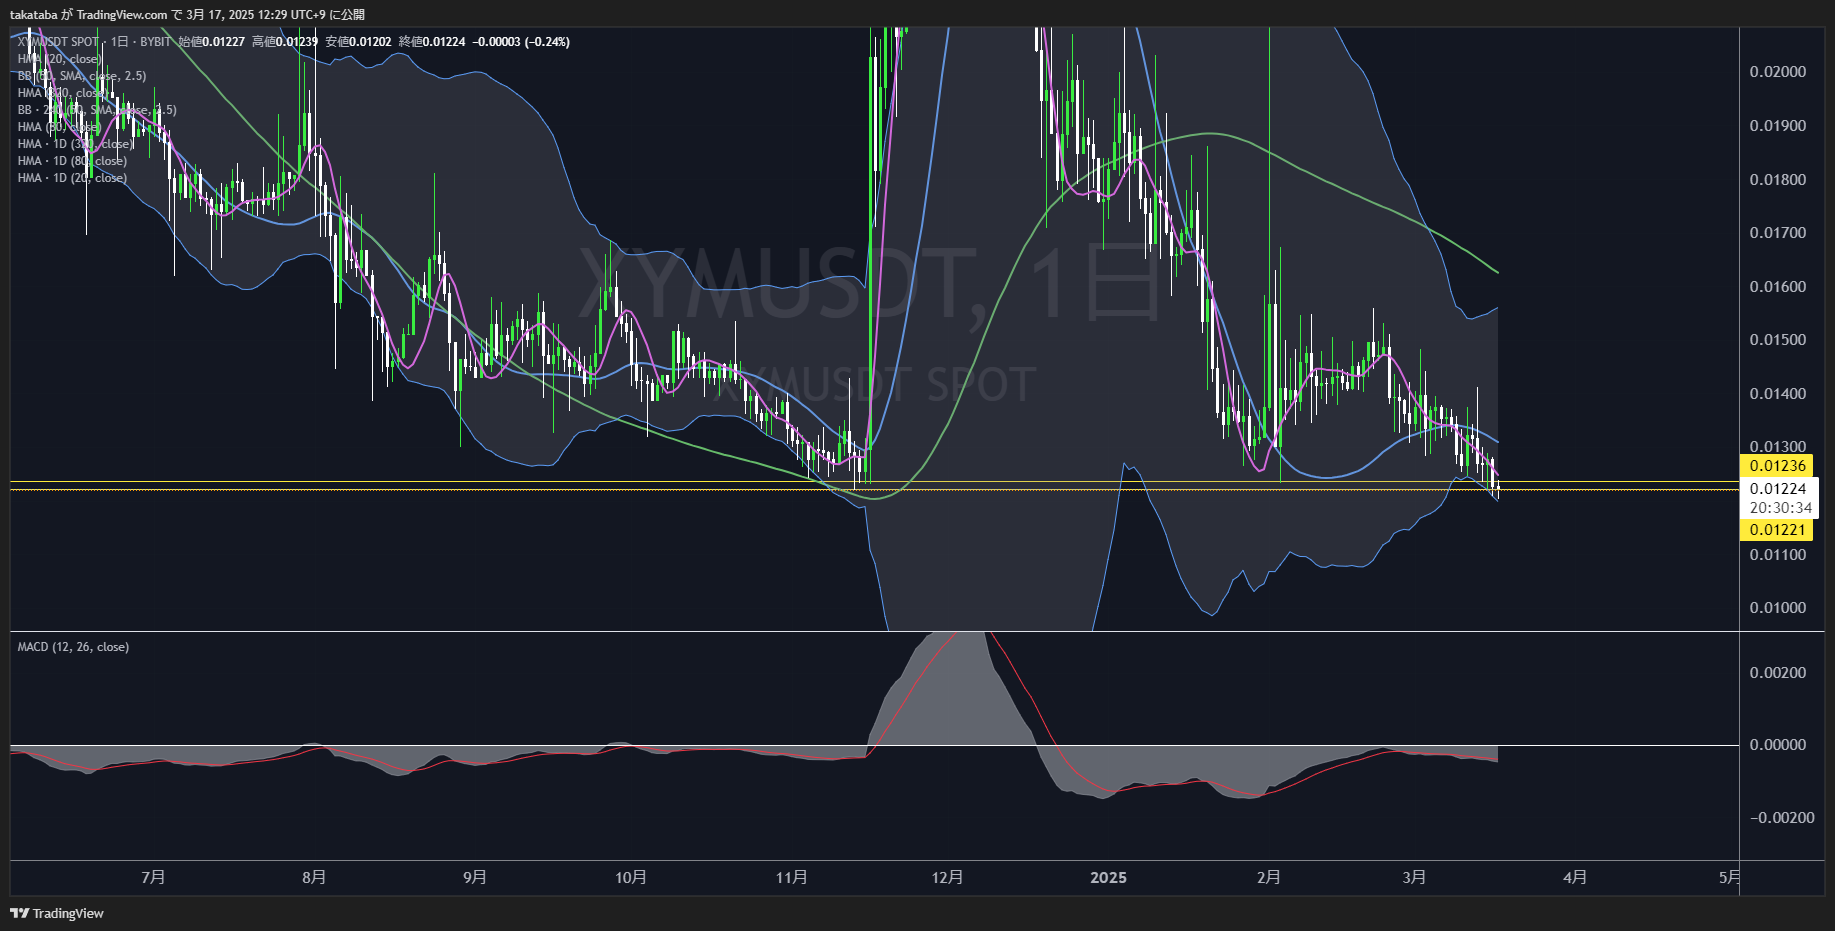Click the −0.00200 MACD axis label
1835x931 pixels.
pos(1782,818)
